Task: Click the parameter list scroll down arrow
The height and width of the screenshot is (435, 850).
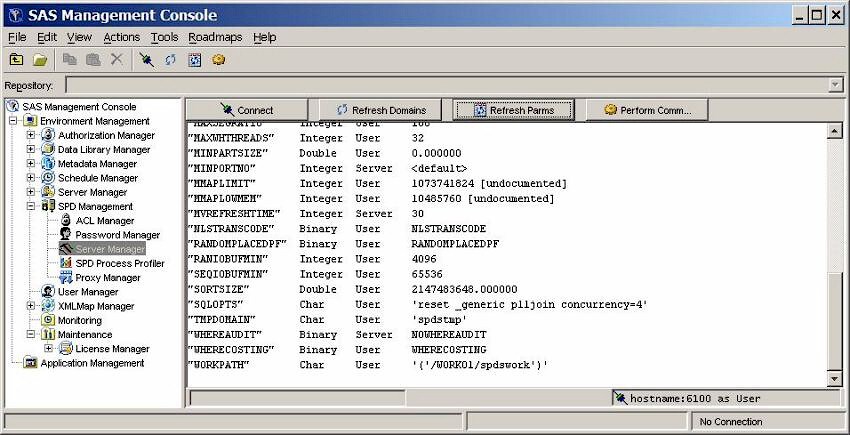Action: point(835,379)
